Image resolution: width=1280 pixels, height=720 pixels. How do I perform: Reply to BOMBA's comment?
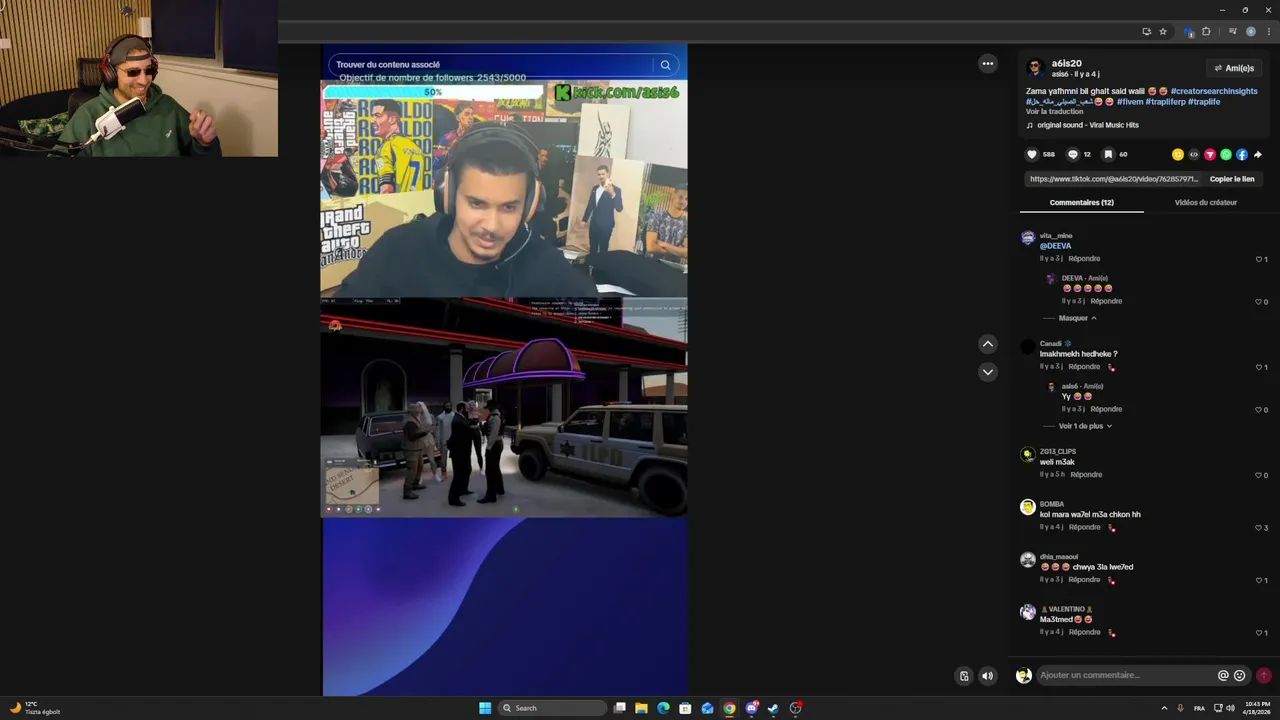point(1085,528)
